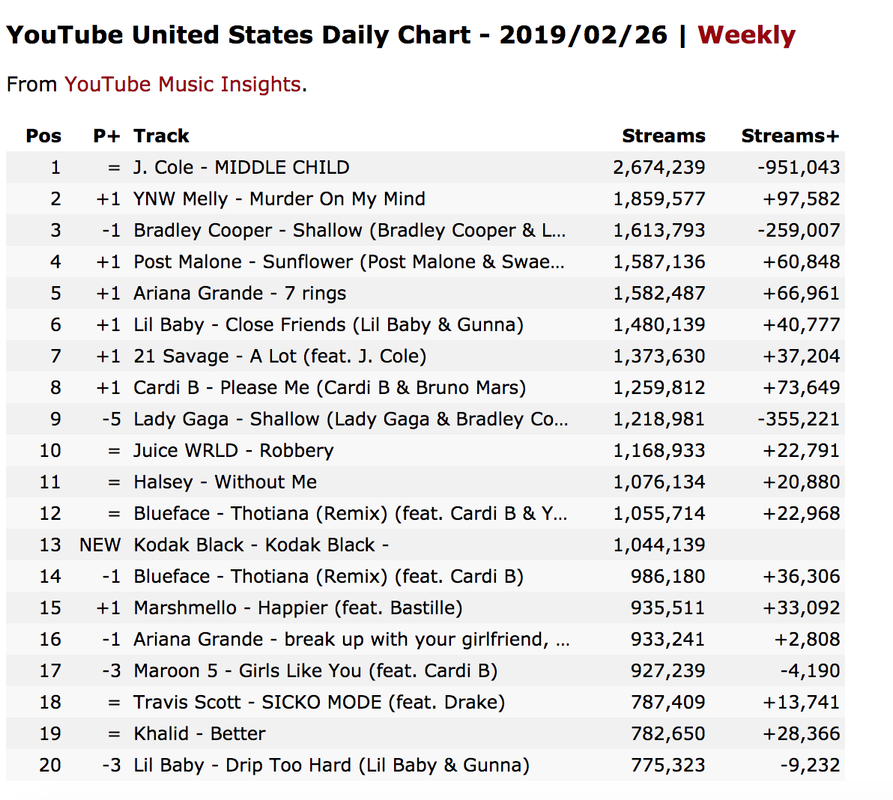Select the NEW Kodak Black entry
893x800 pixels.
click(425, 545)
